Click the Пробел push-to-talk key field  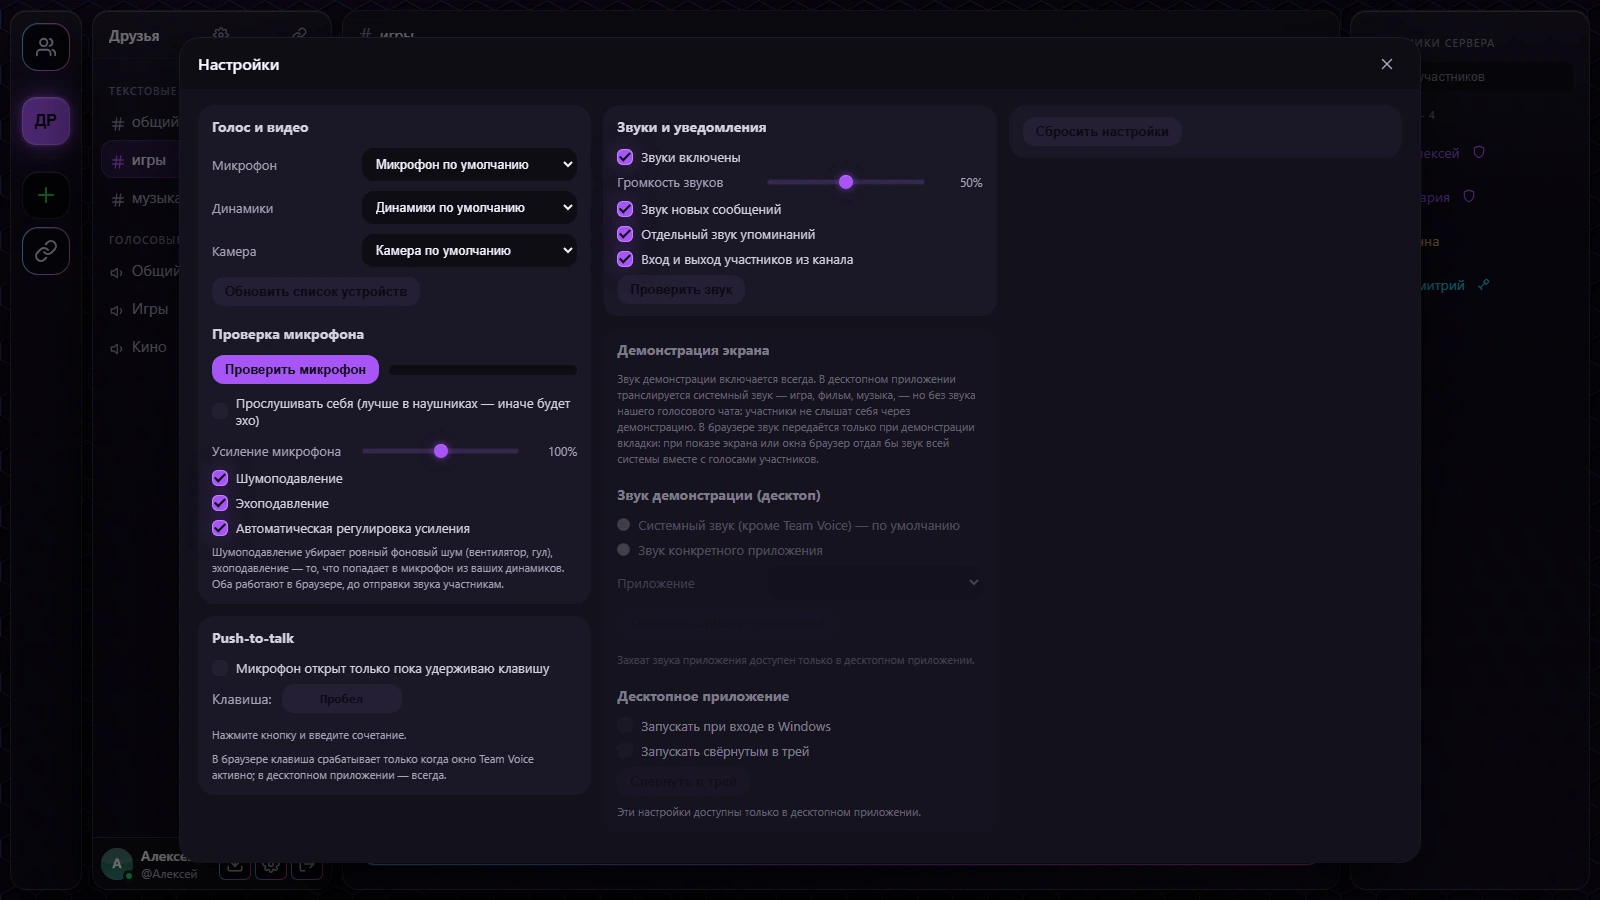[x=341, y=699]
